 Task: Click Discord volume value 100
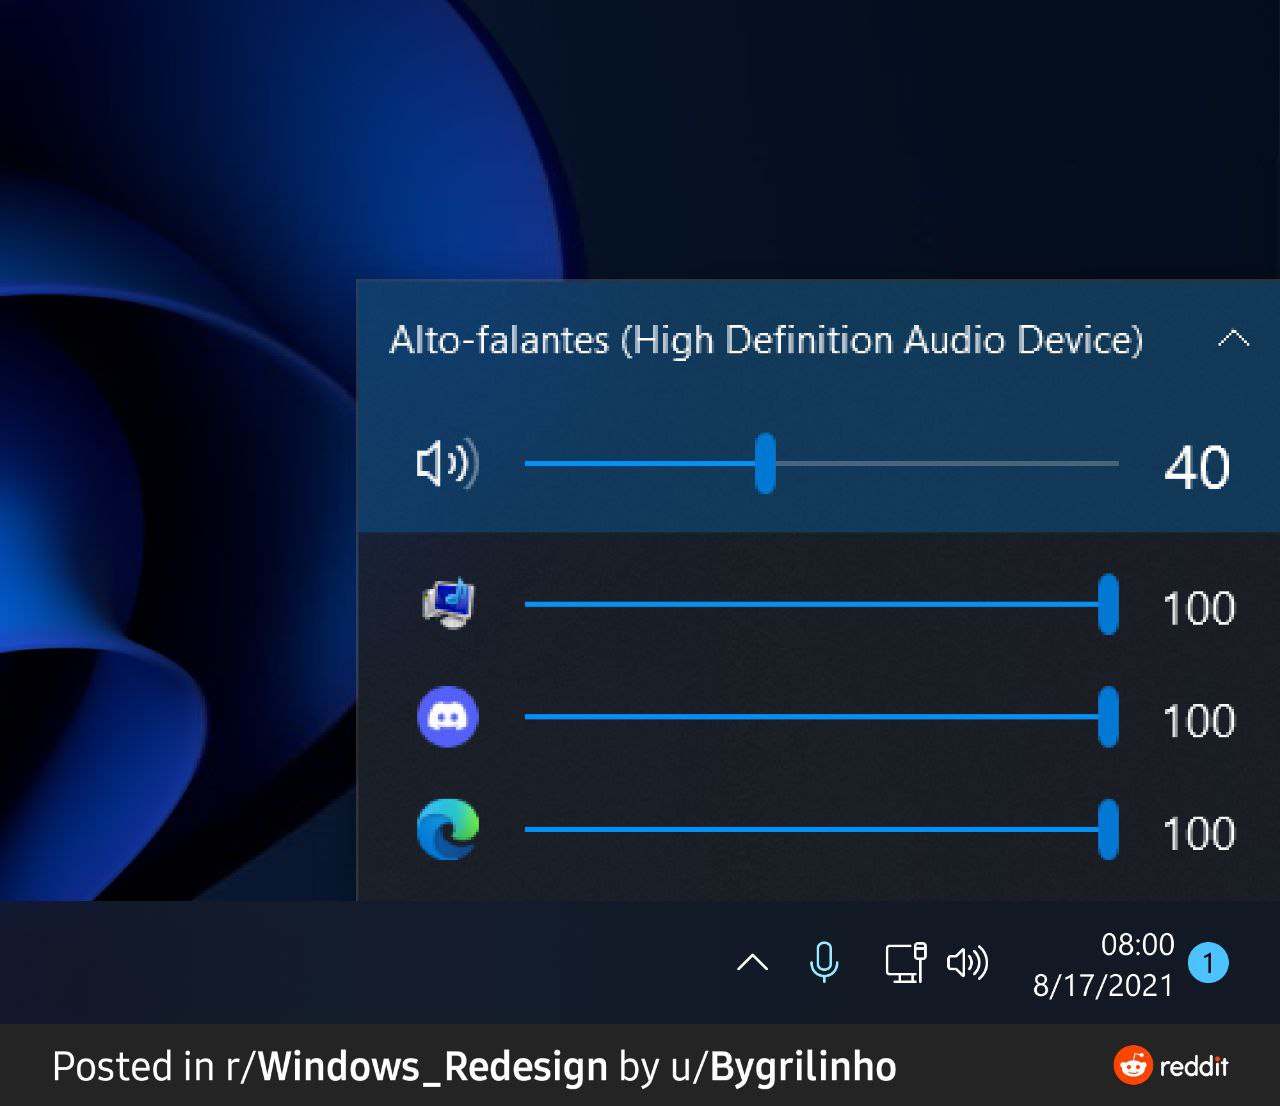coord(1199,721)
